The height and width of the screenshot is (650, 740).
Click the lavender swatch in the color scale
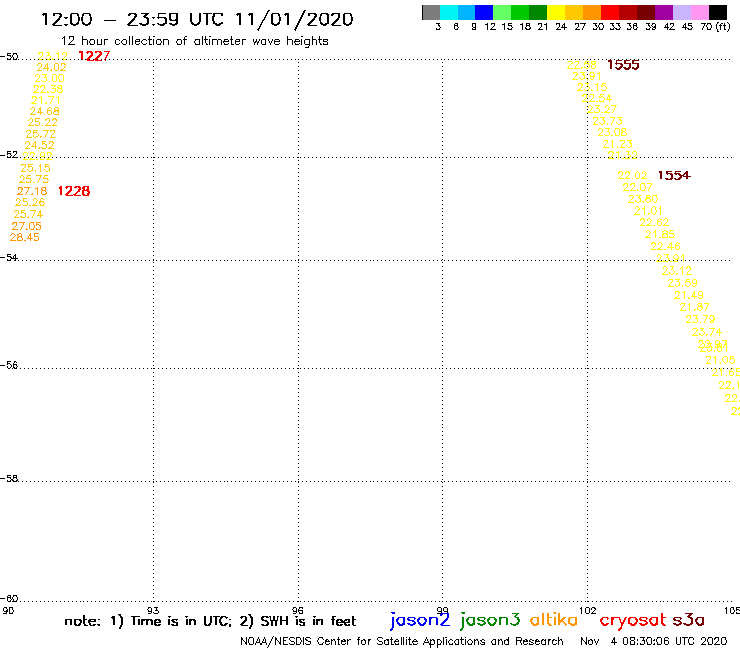pos(681,12)
